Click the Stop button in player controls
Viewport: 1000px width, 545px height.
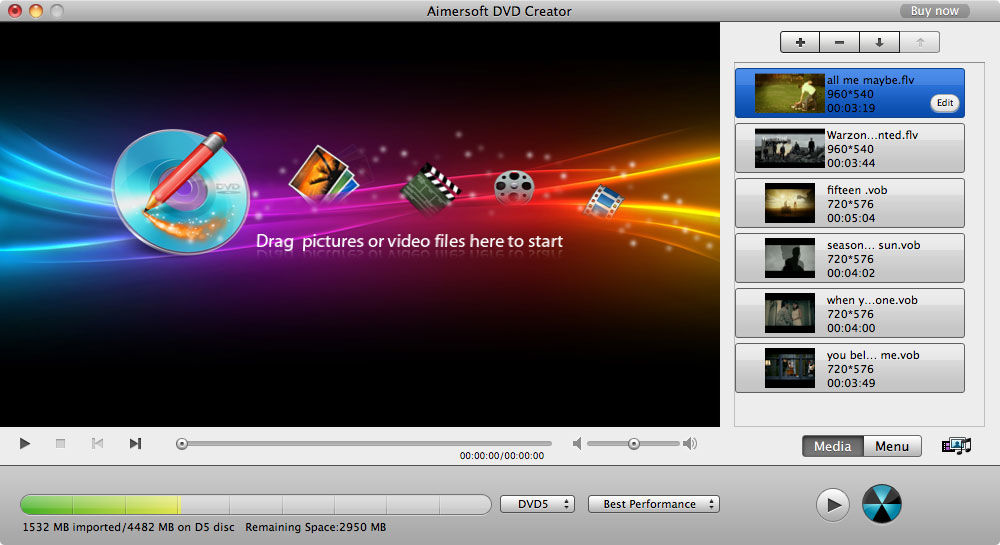61,443
